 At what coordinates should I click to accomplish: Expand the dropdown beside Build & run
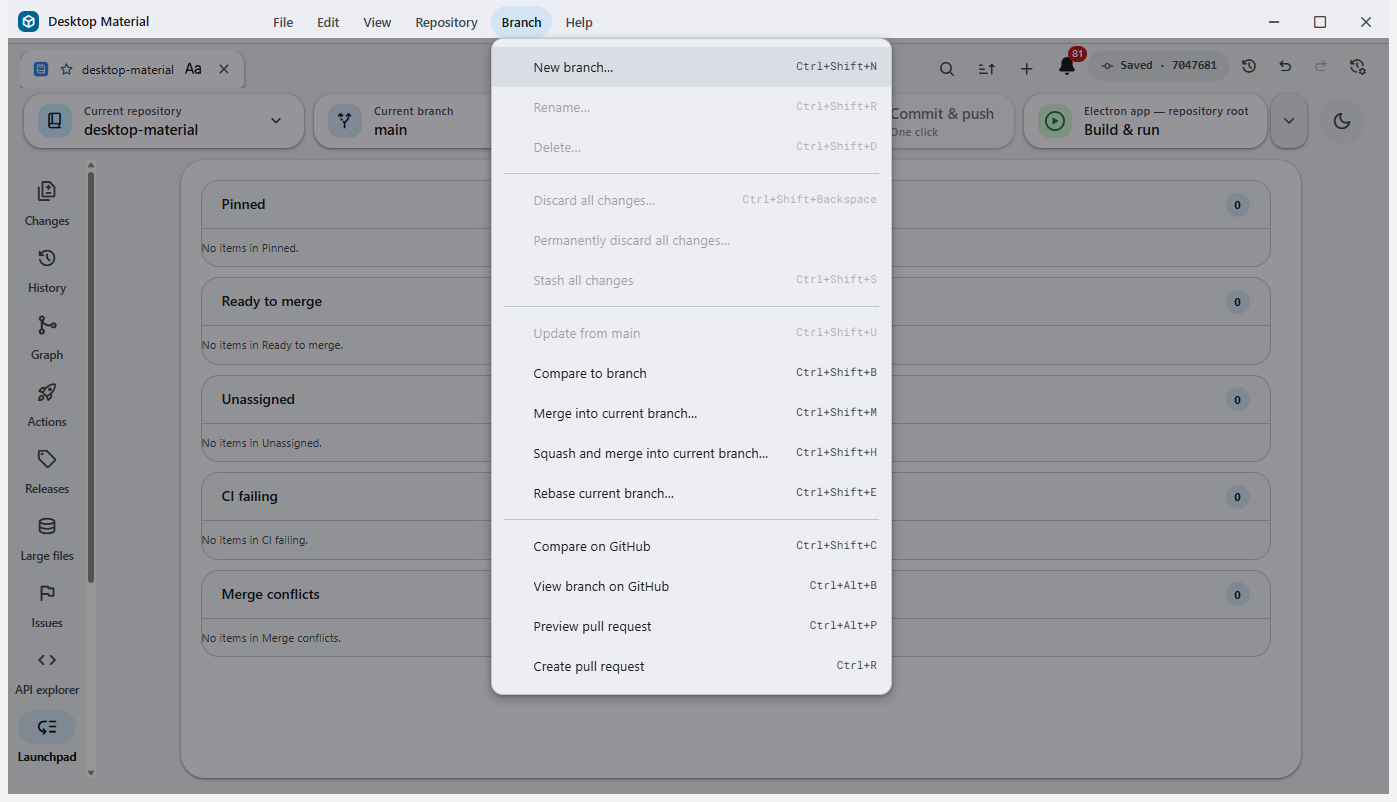[x=1289, y=121]
